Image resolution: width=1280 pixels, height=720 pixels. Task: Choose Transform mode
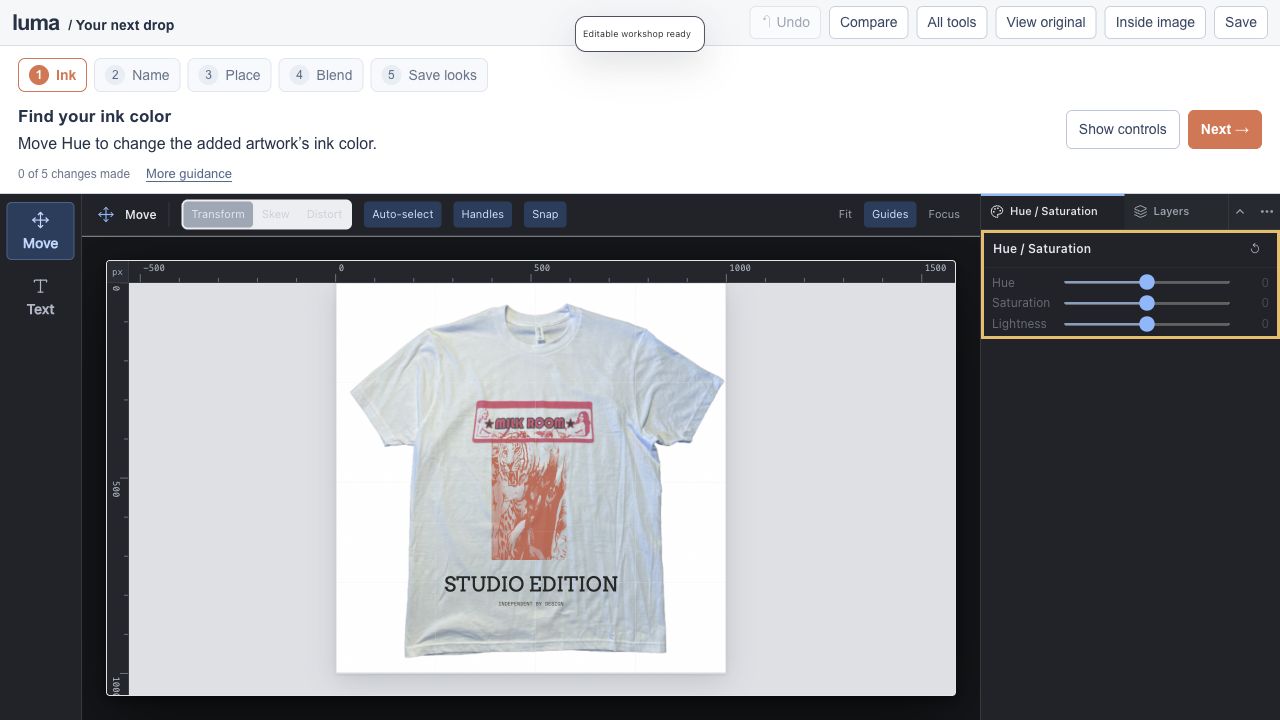[218, 214]
